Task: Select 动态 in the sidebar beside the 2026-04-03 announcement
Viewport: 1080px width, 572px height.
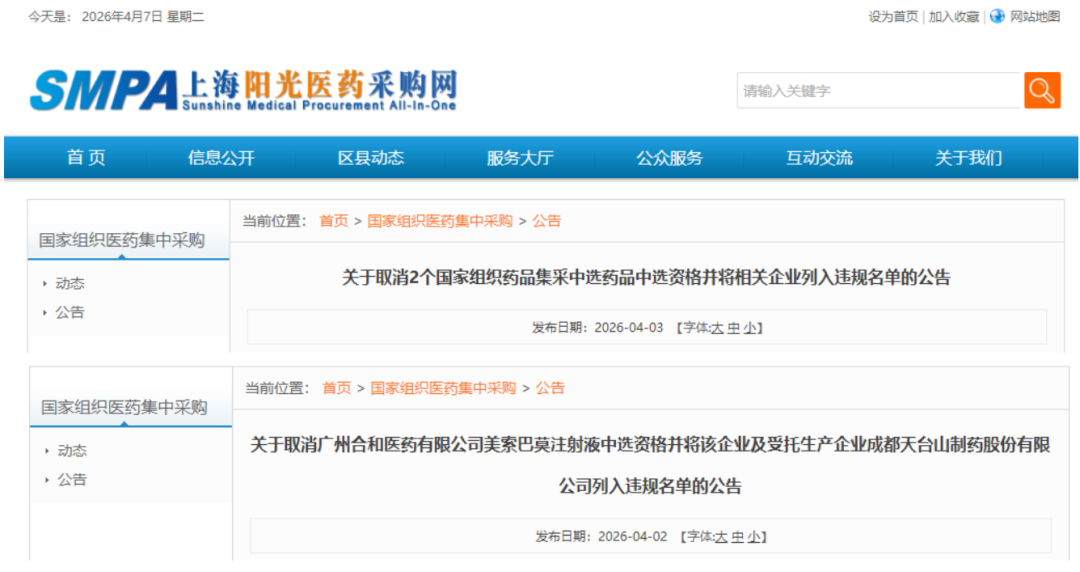Action: (x=70, y=284)
